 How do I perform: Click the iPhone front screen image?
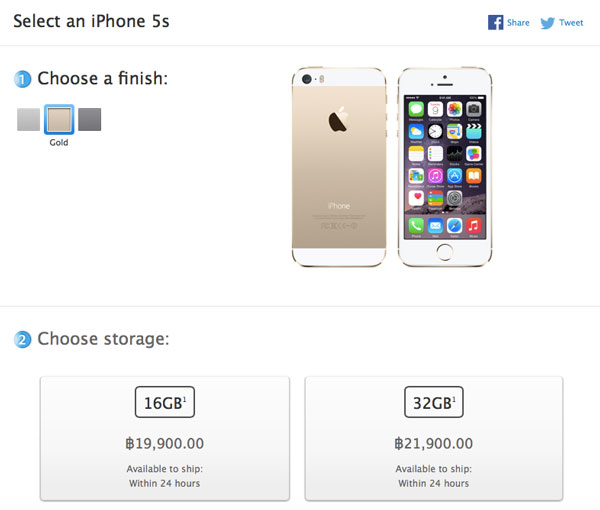coord(445,167)
